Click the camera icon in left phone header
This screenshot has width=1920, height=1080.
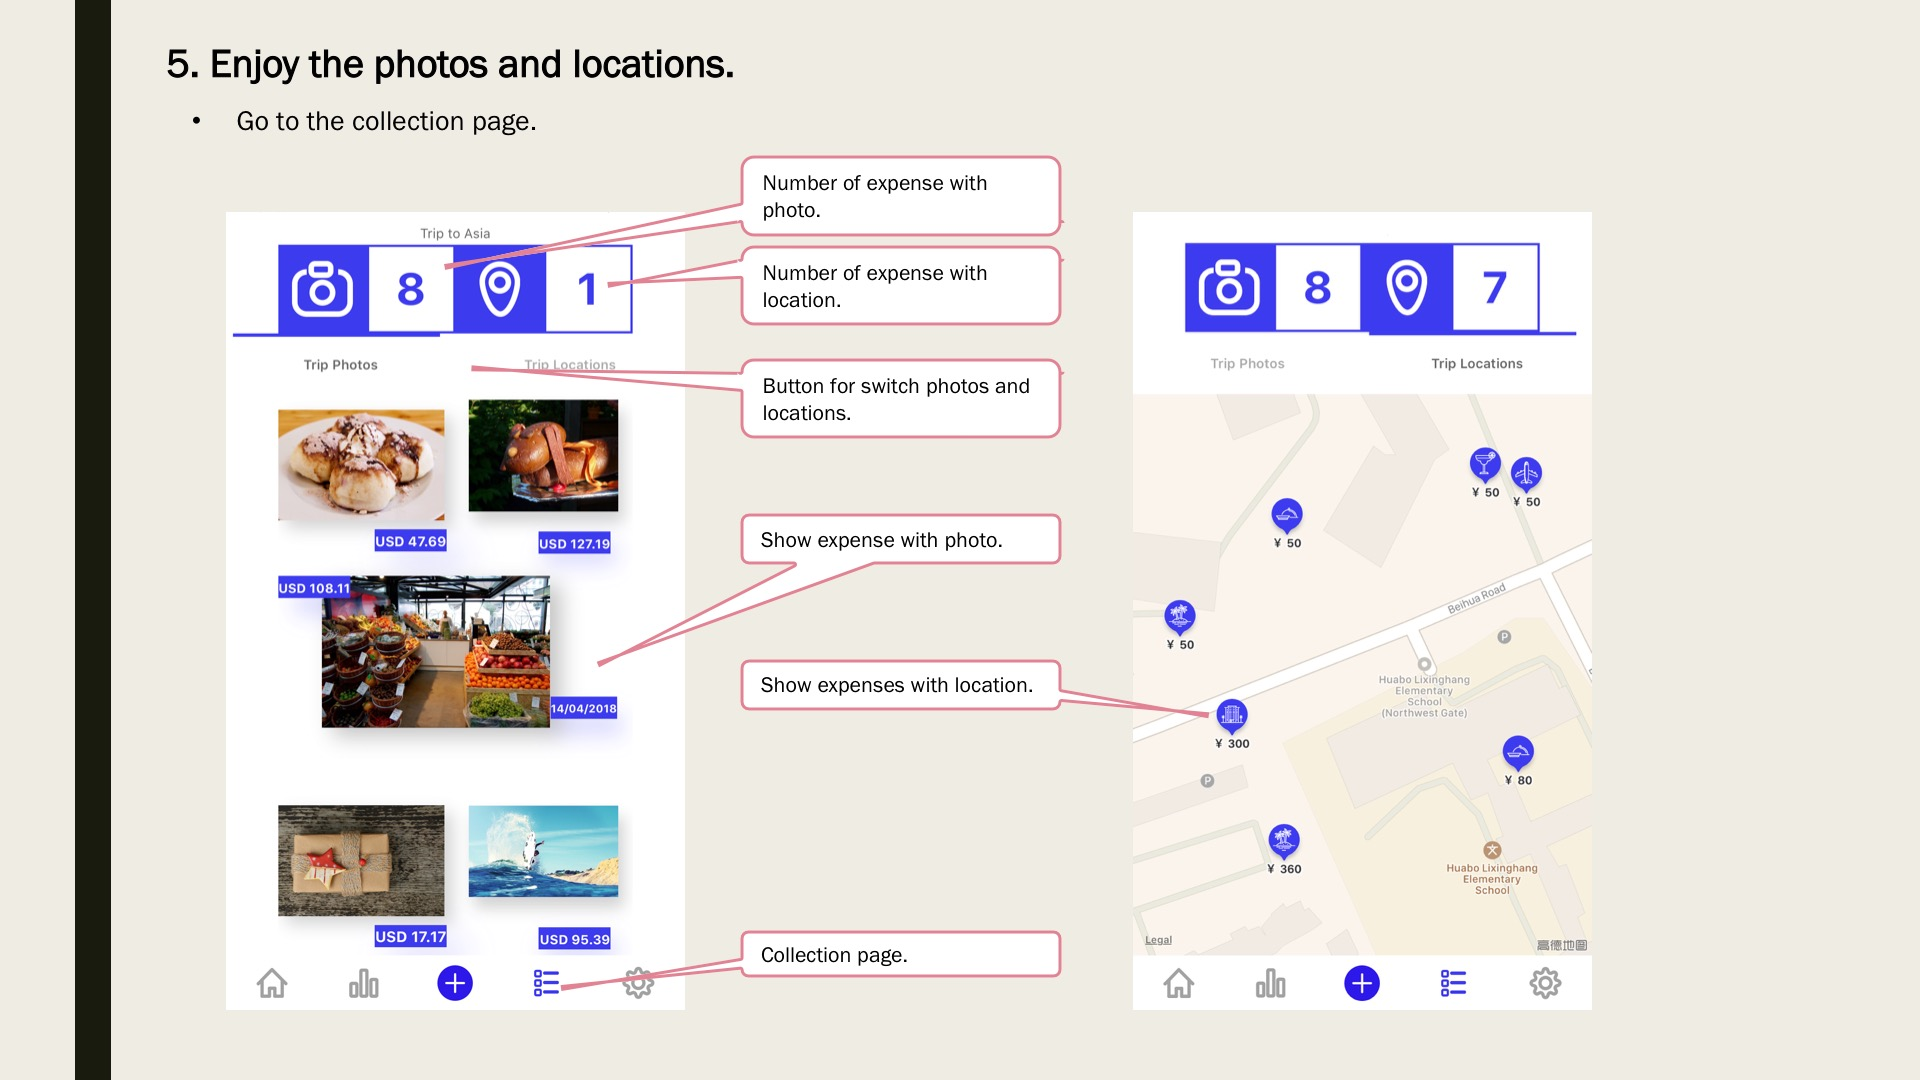click(x=322, y=289)
